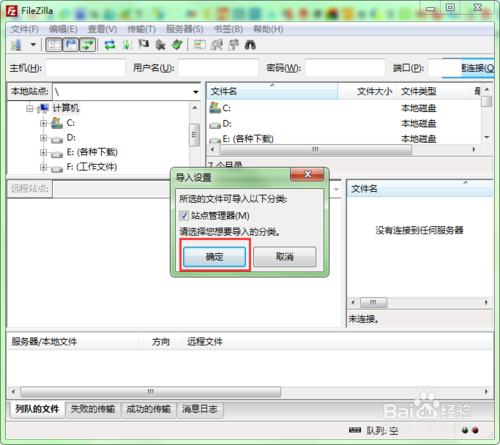Image resolution: width=500 pixels, height=445 pixels.
Task: Select E: (各种下载) row in file list
Action: [x=343, y=139]
